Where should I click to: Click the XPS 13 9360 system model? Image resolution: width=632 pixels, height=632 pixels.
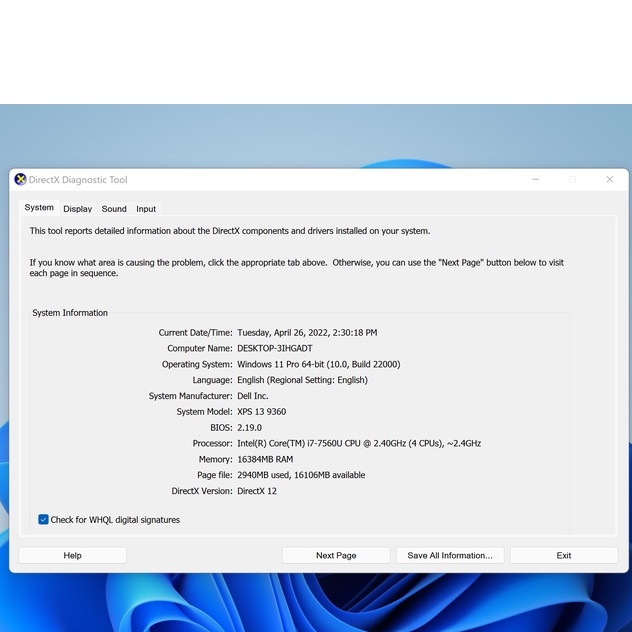coord(264,412)
